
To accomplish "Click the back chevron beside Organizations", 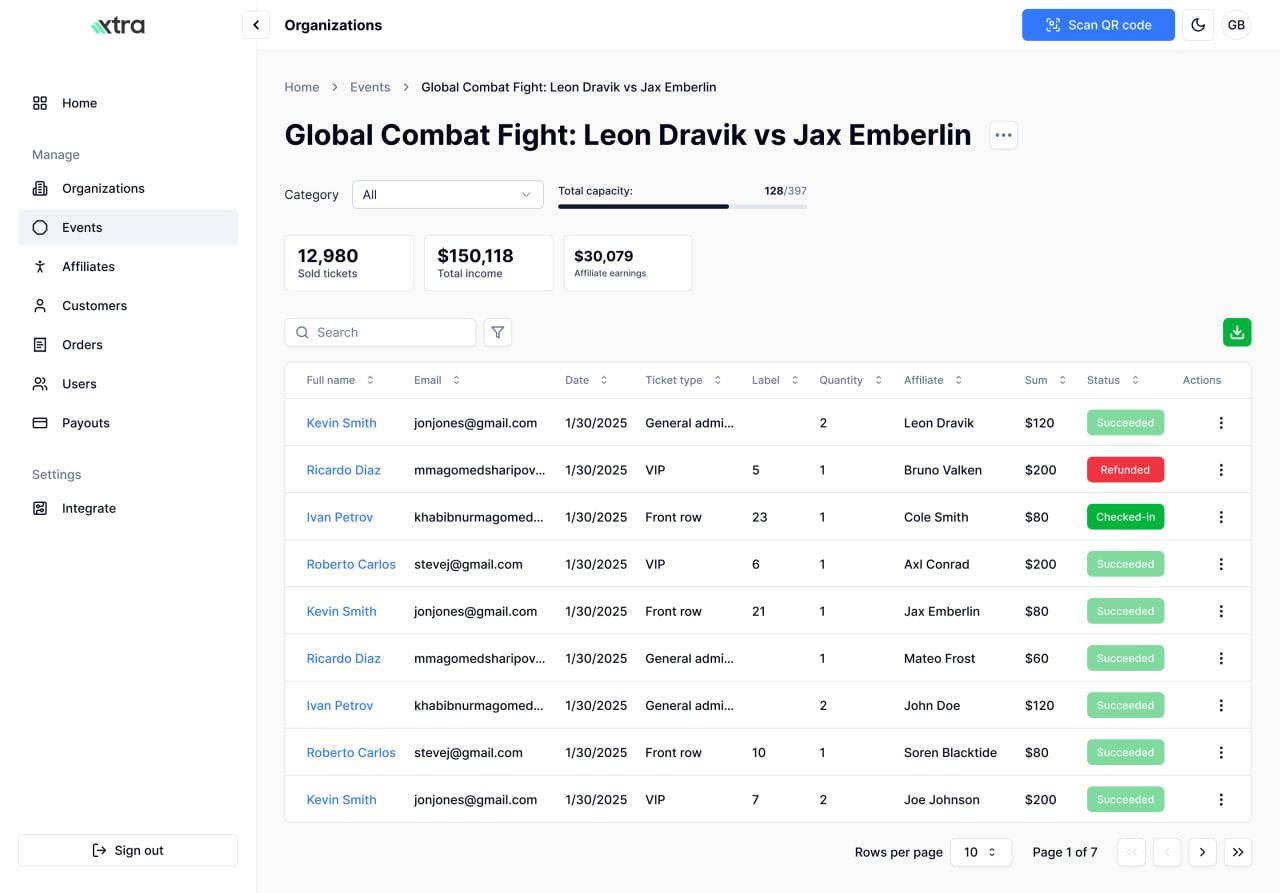I will [256, 25].
